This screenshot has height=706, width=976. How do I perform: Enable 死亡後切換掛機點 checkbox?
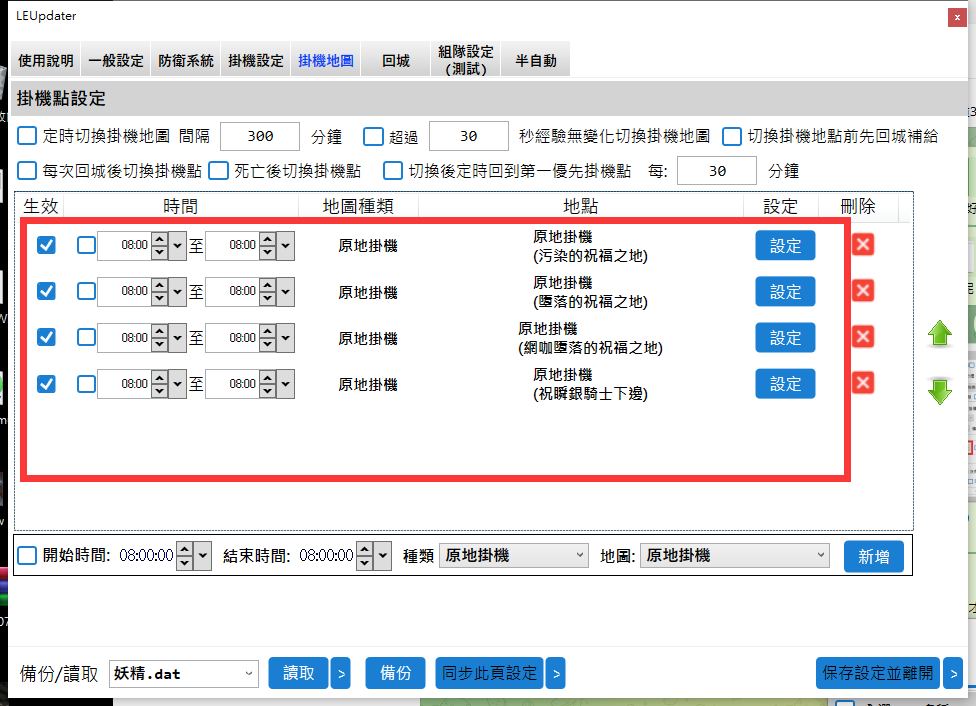[x=218, y=171]
